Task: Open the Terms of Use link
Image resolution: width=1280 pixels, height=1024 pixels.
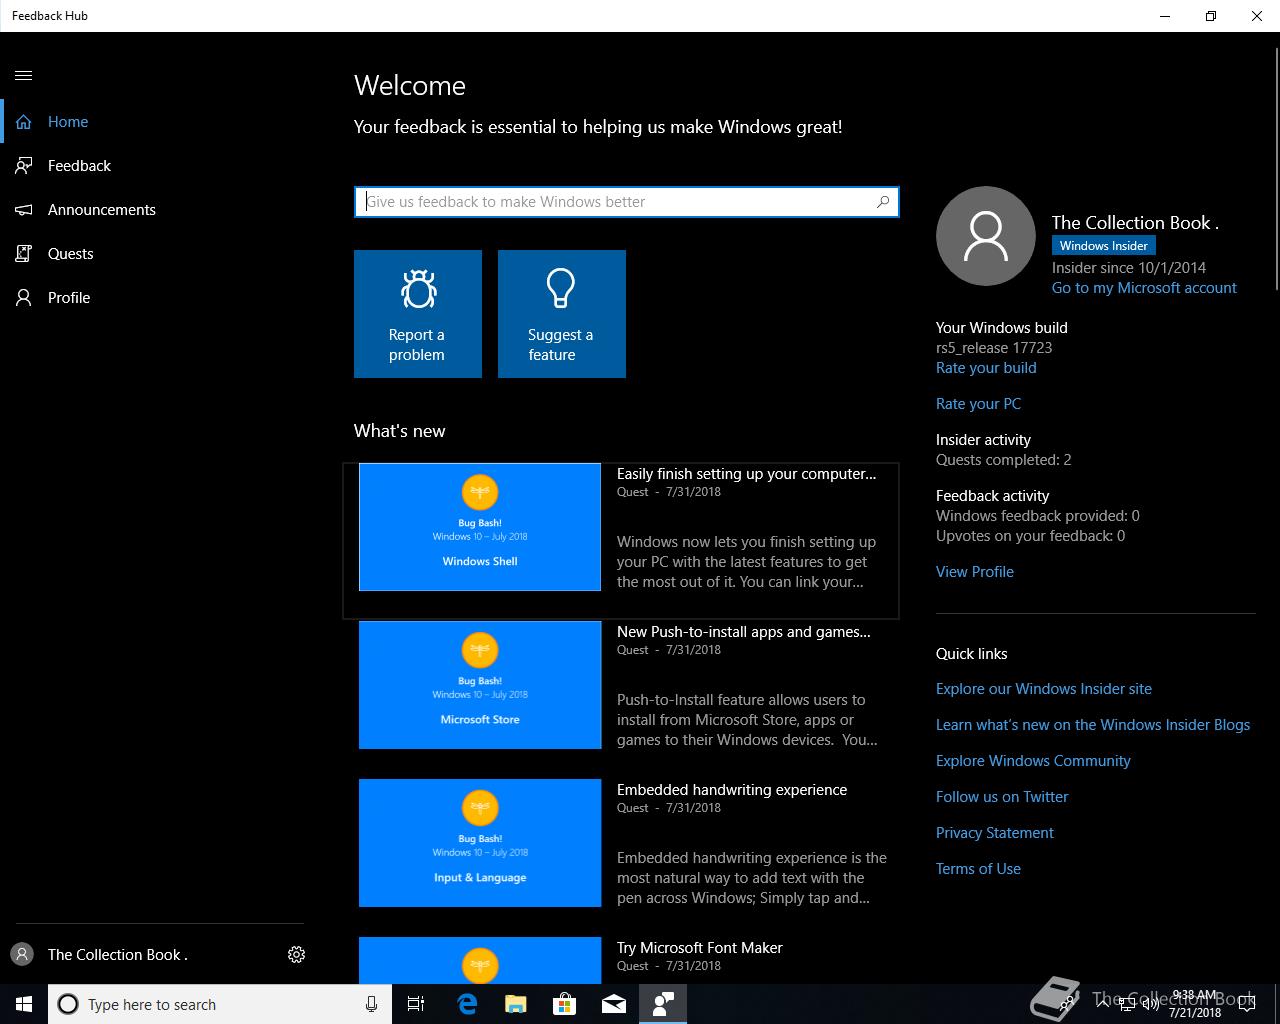Action: [x=978, y=869]
